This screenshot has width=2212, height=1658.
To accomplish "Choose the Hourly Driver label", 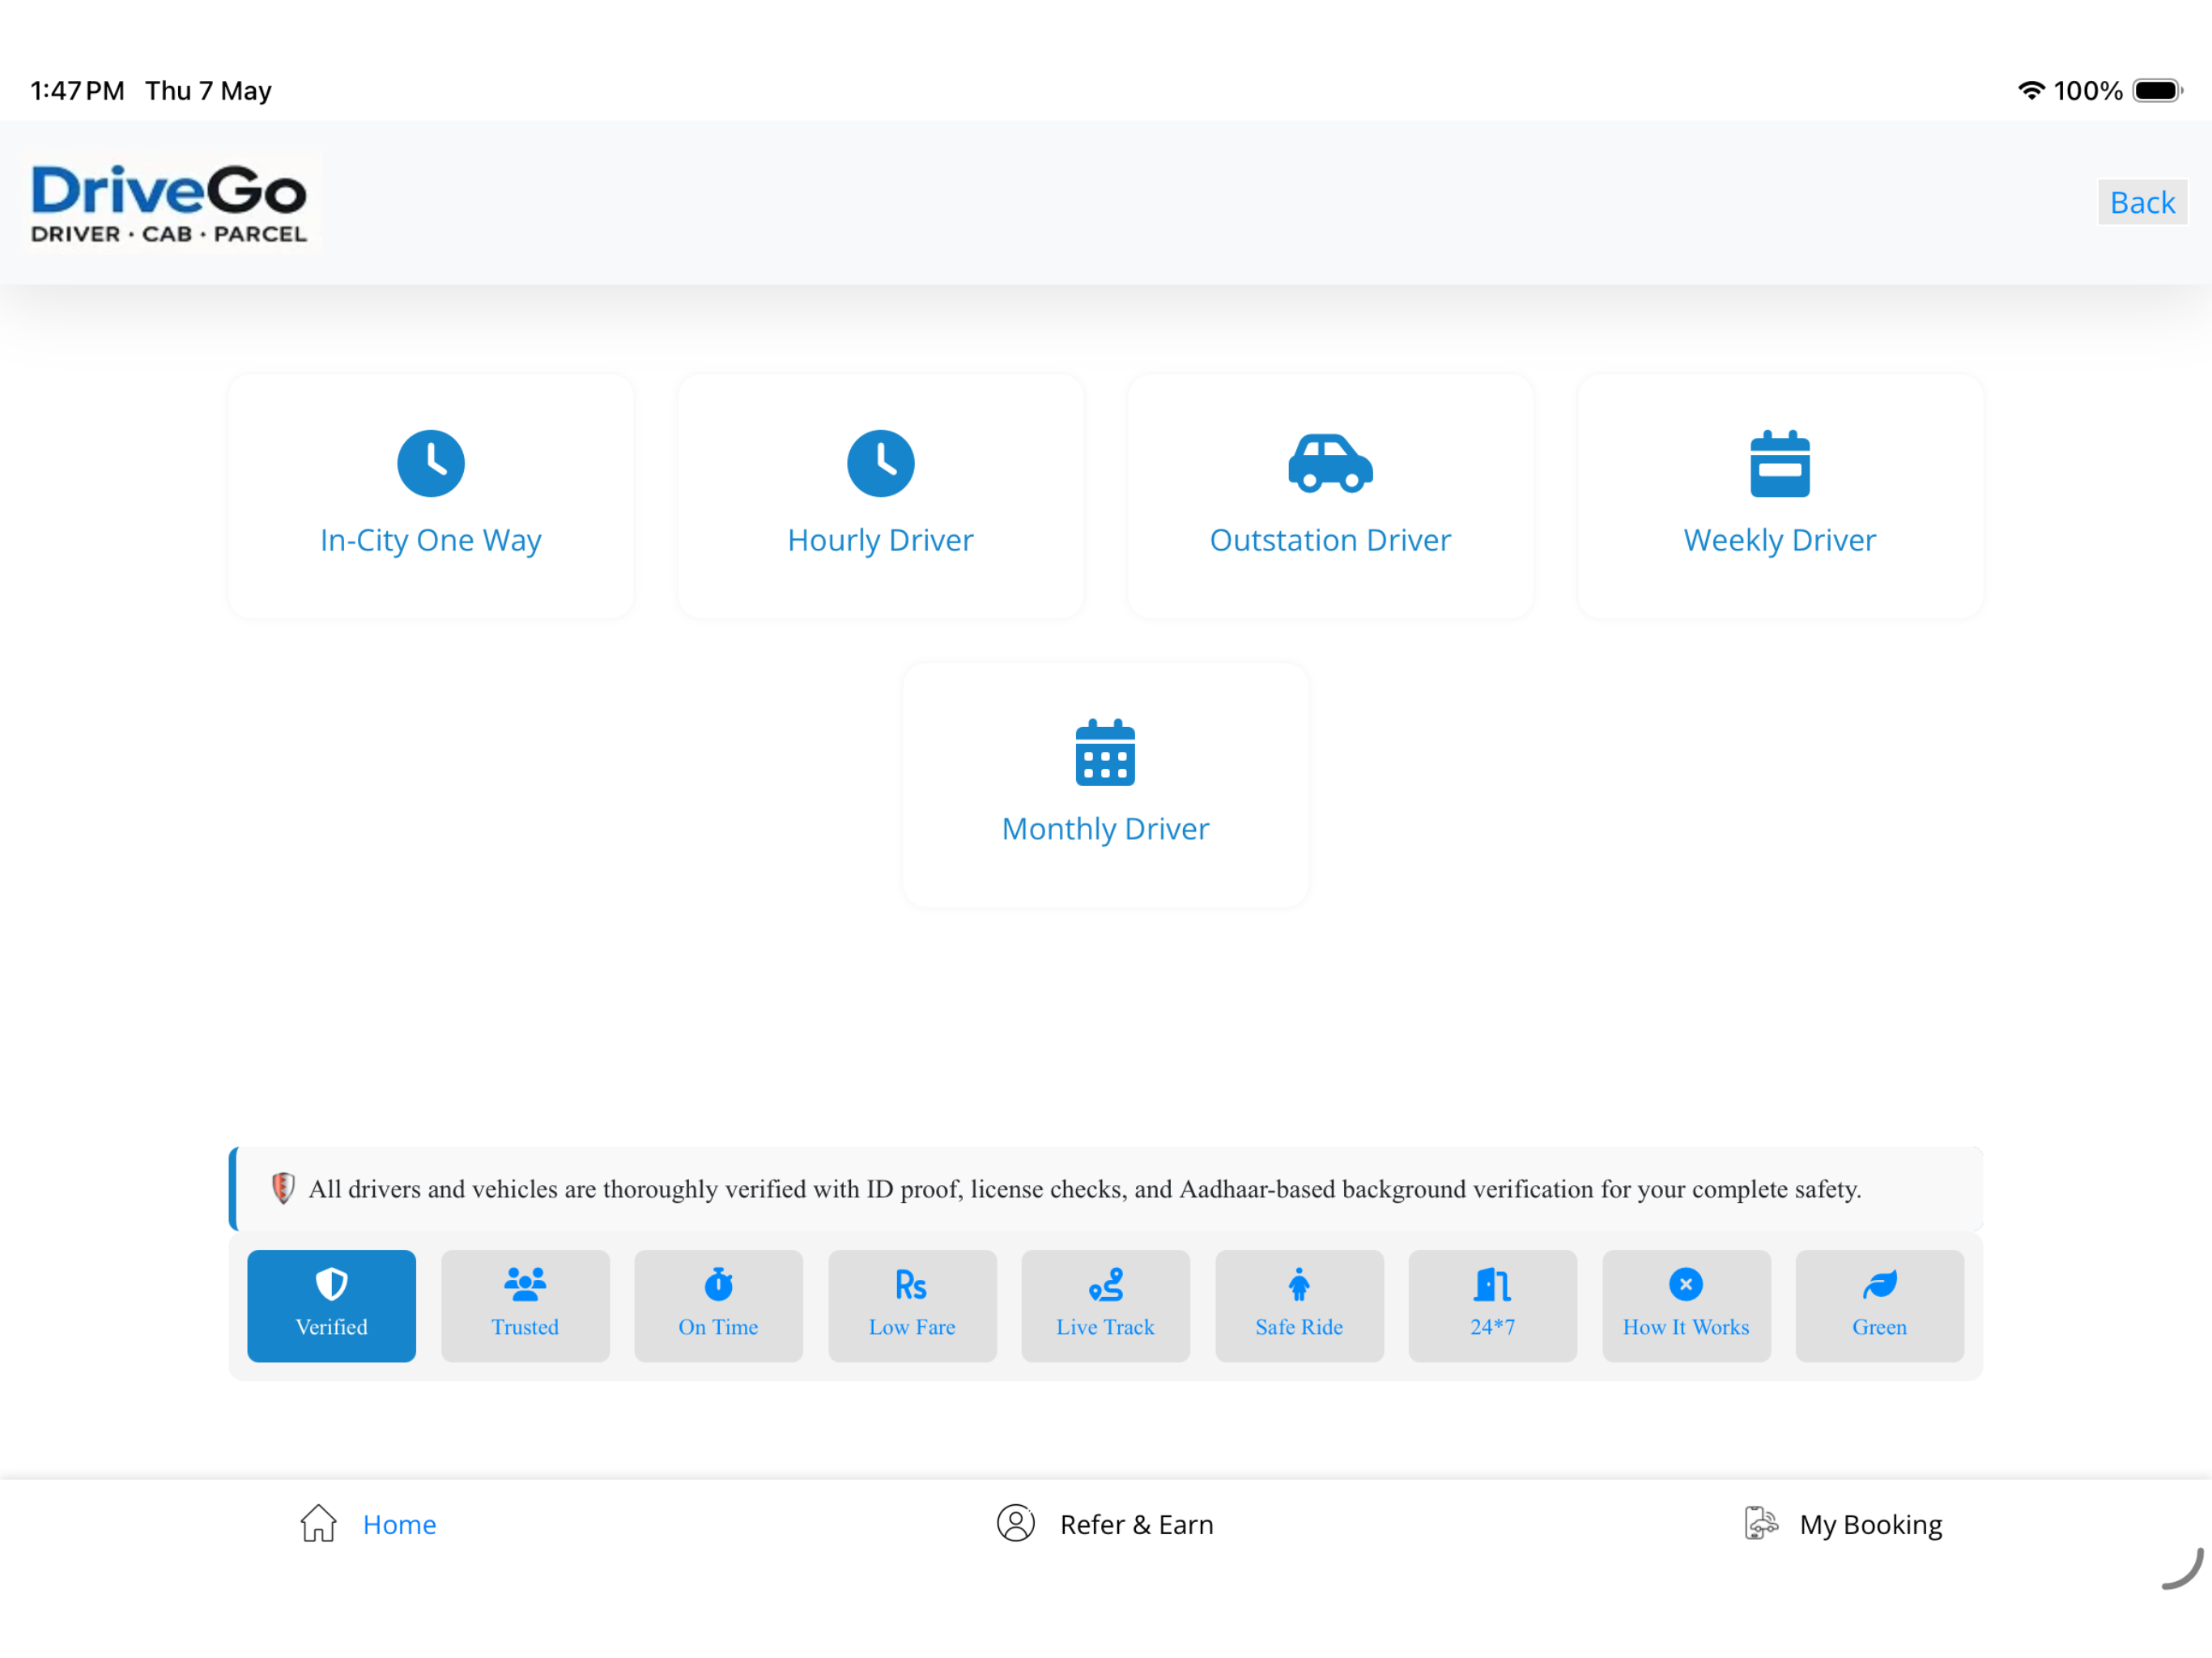I will point(880,540).
